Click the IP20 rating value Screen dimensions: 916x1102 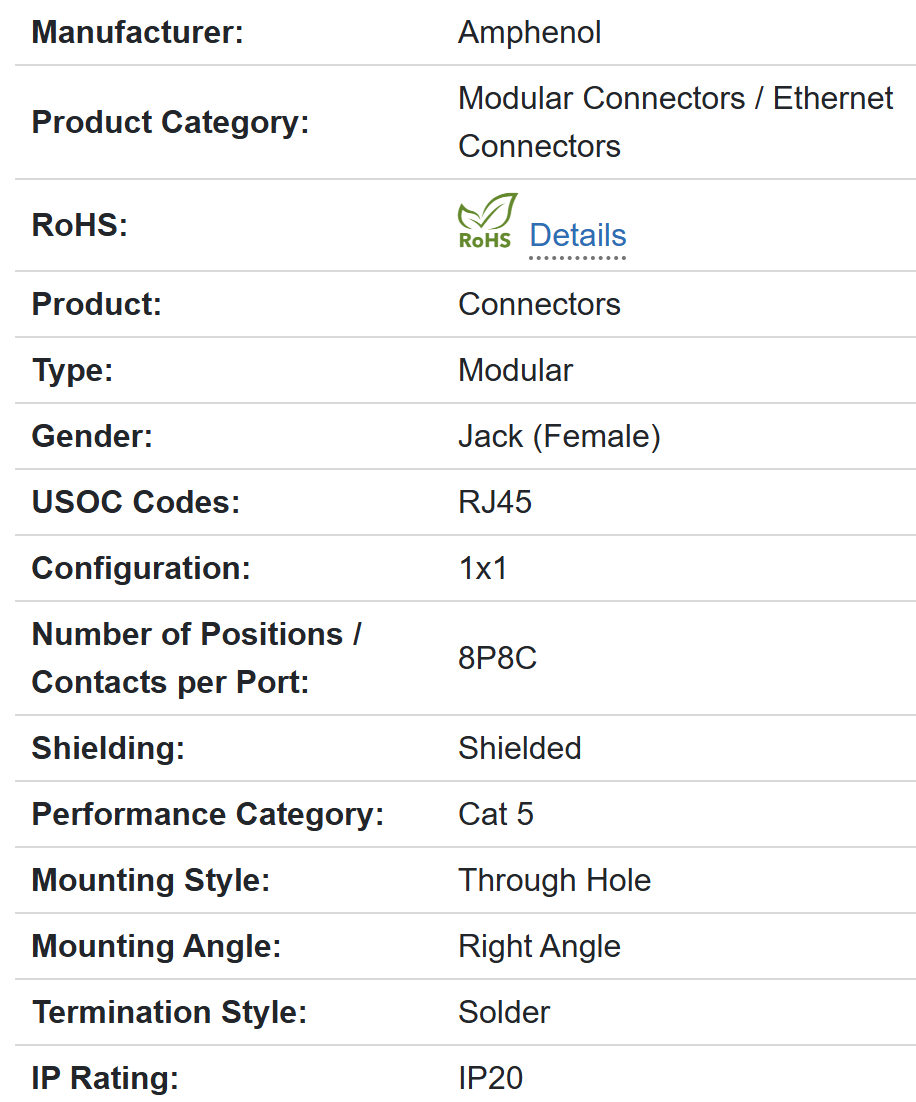click(x=490, y=1079)
